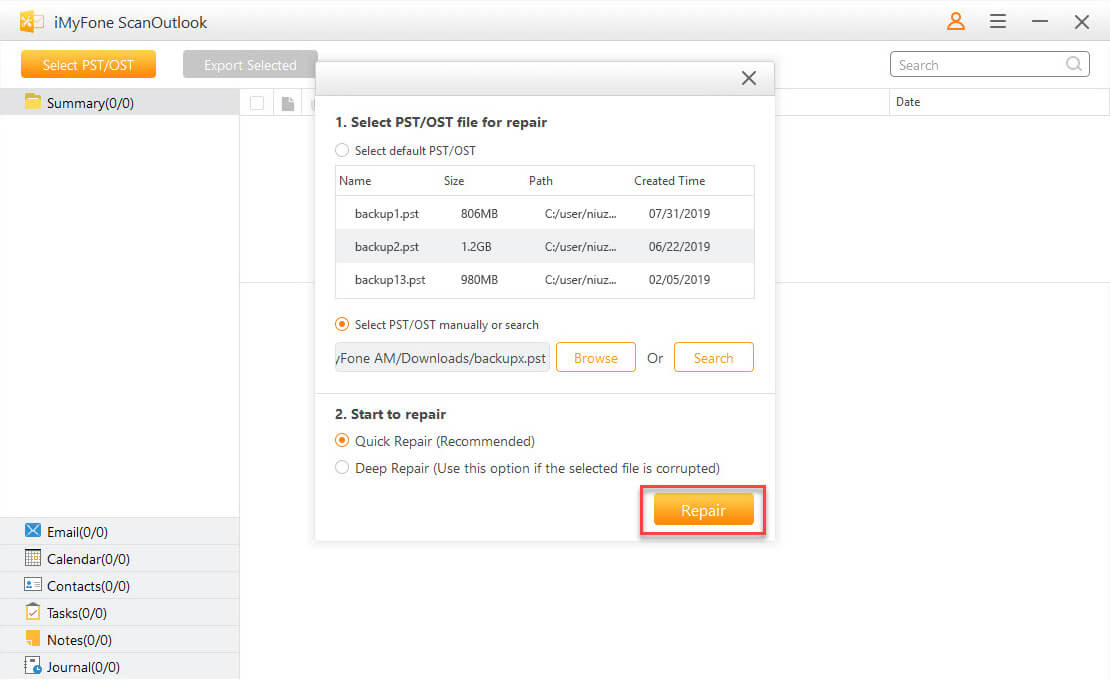Select the Quick Repair option

pyautogui.click(x=342, y=441)
